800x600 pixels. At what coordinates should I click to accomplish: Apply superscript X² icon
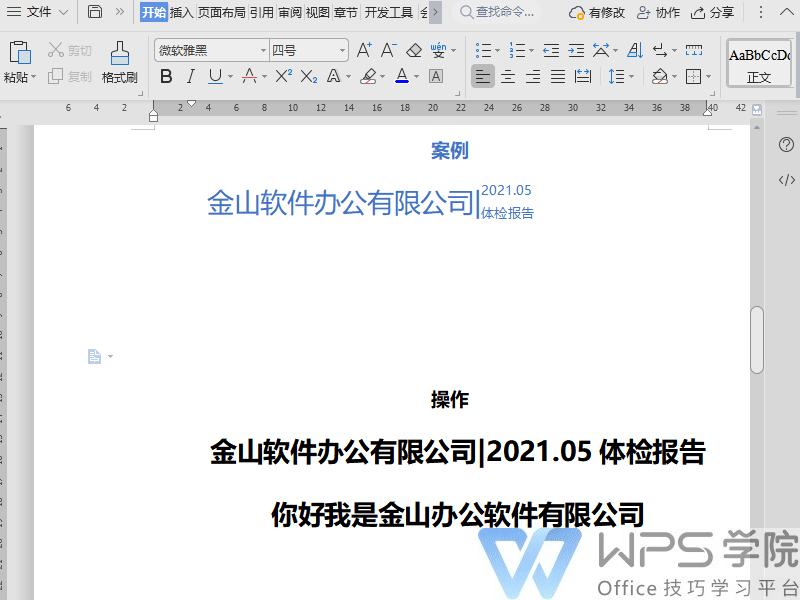pyautogui.click(x=283, y=77)
